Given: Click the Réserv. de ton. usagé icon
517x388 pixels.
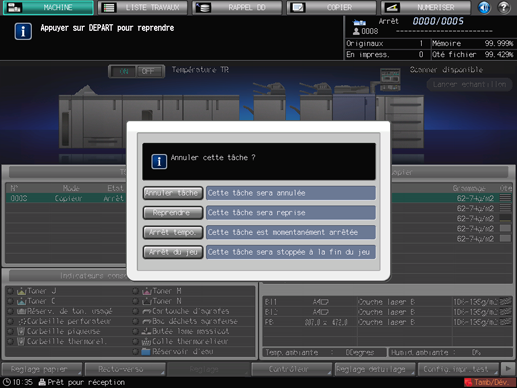Looking at the screenshot, I should (x=21, y=311).
